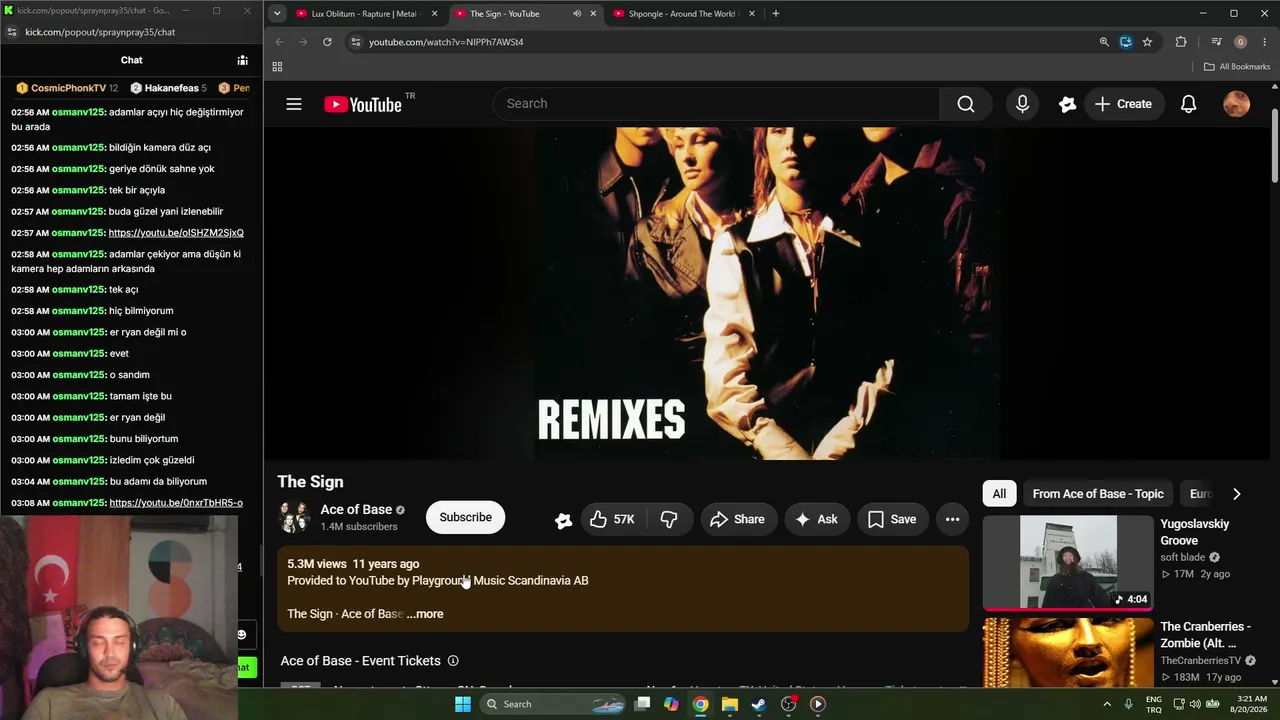
Task: Open the tab search dropdown arrow
Action: [277, 14]
